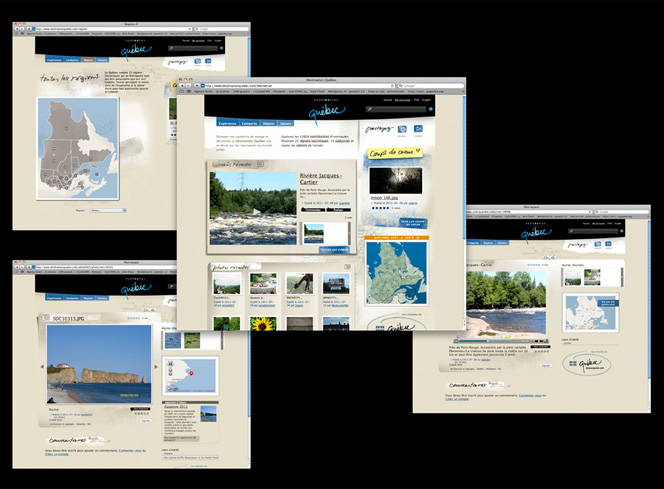This screenshot has height=489, width=664.
Task: Click the blue search submit button in center window
Action: pyautogui.click(x=431, y=109)
